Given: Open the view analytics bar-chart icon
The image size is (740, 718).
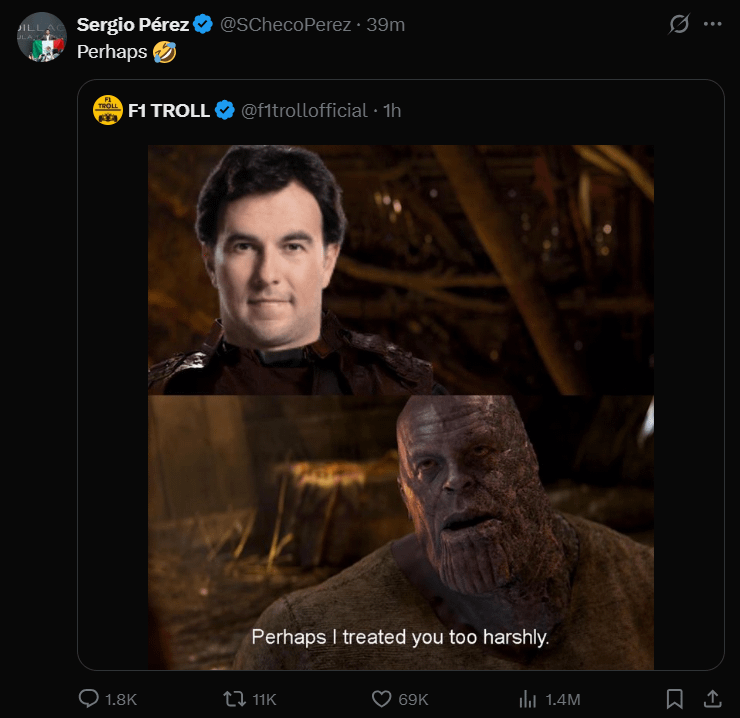Looking at the screenshot, I should tap(530, 698).
